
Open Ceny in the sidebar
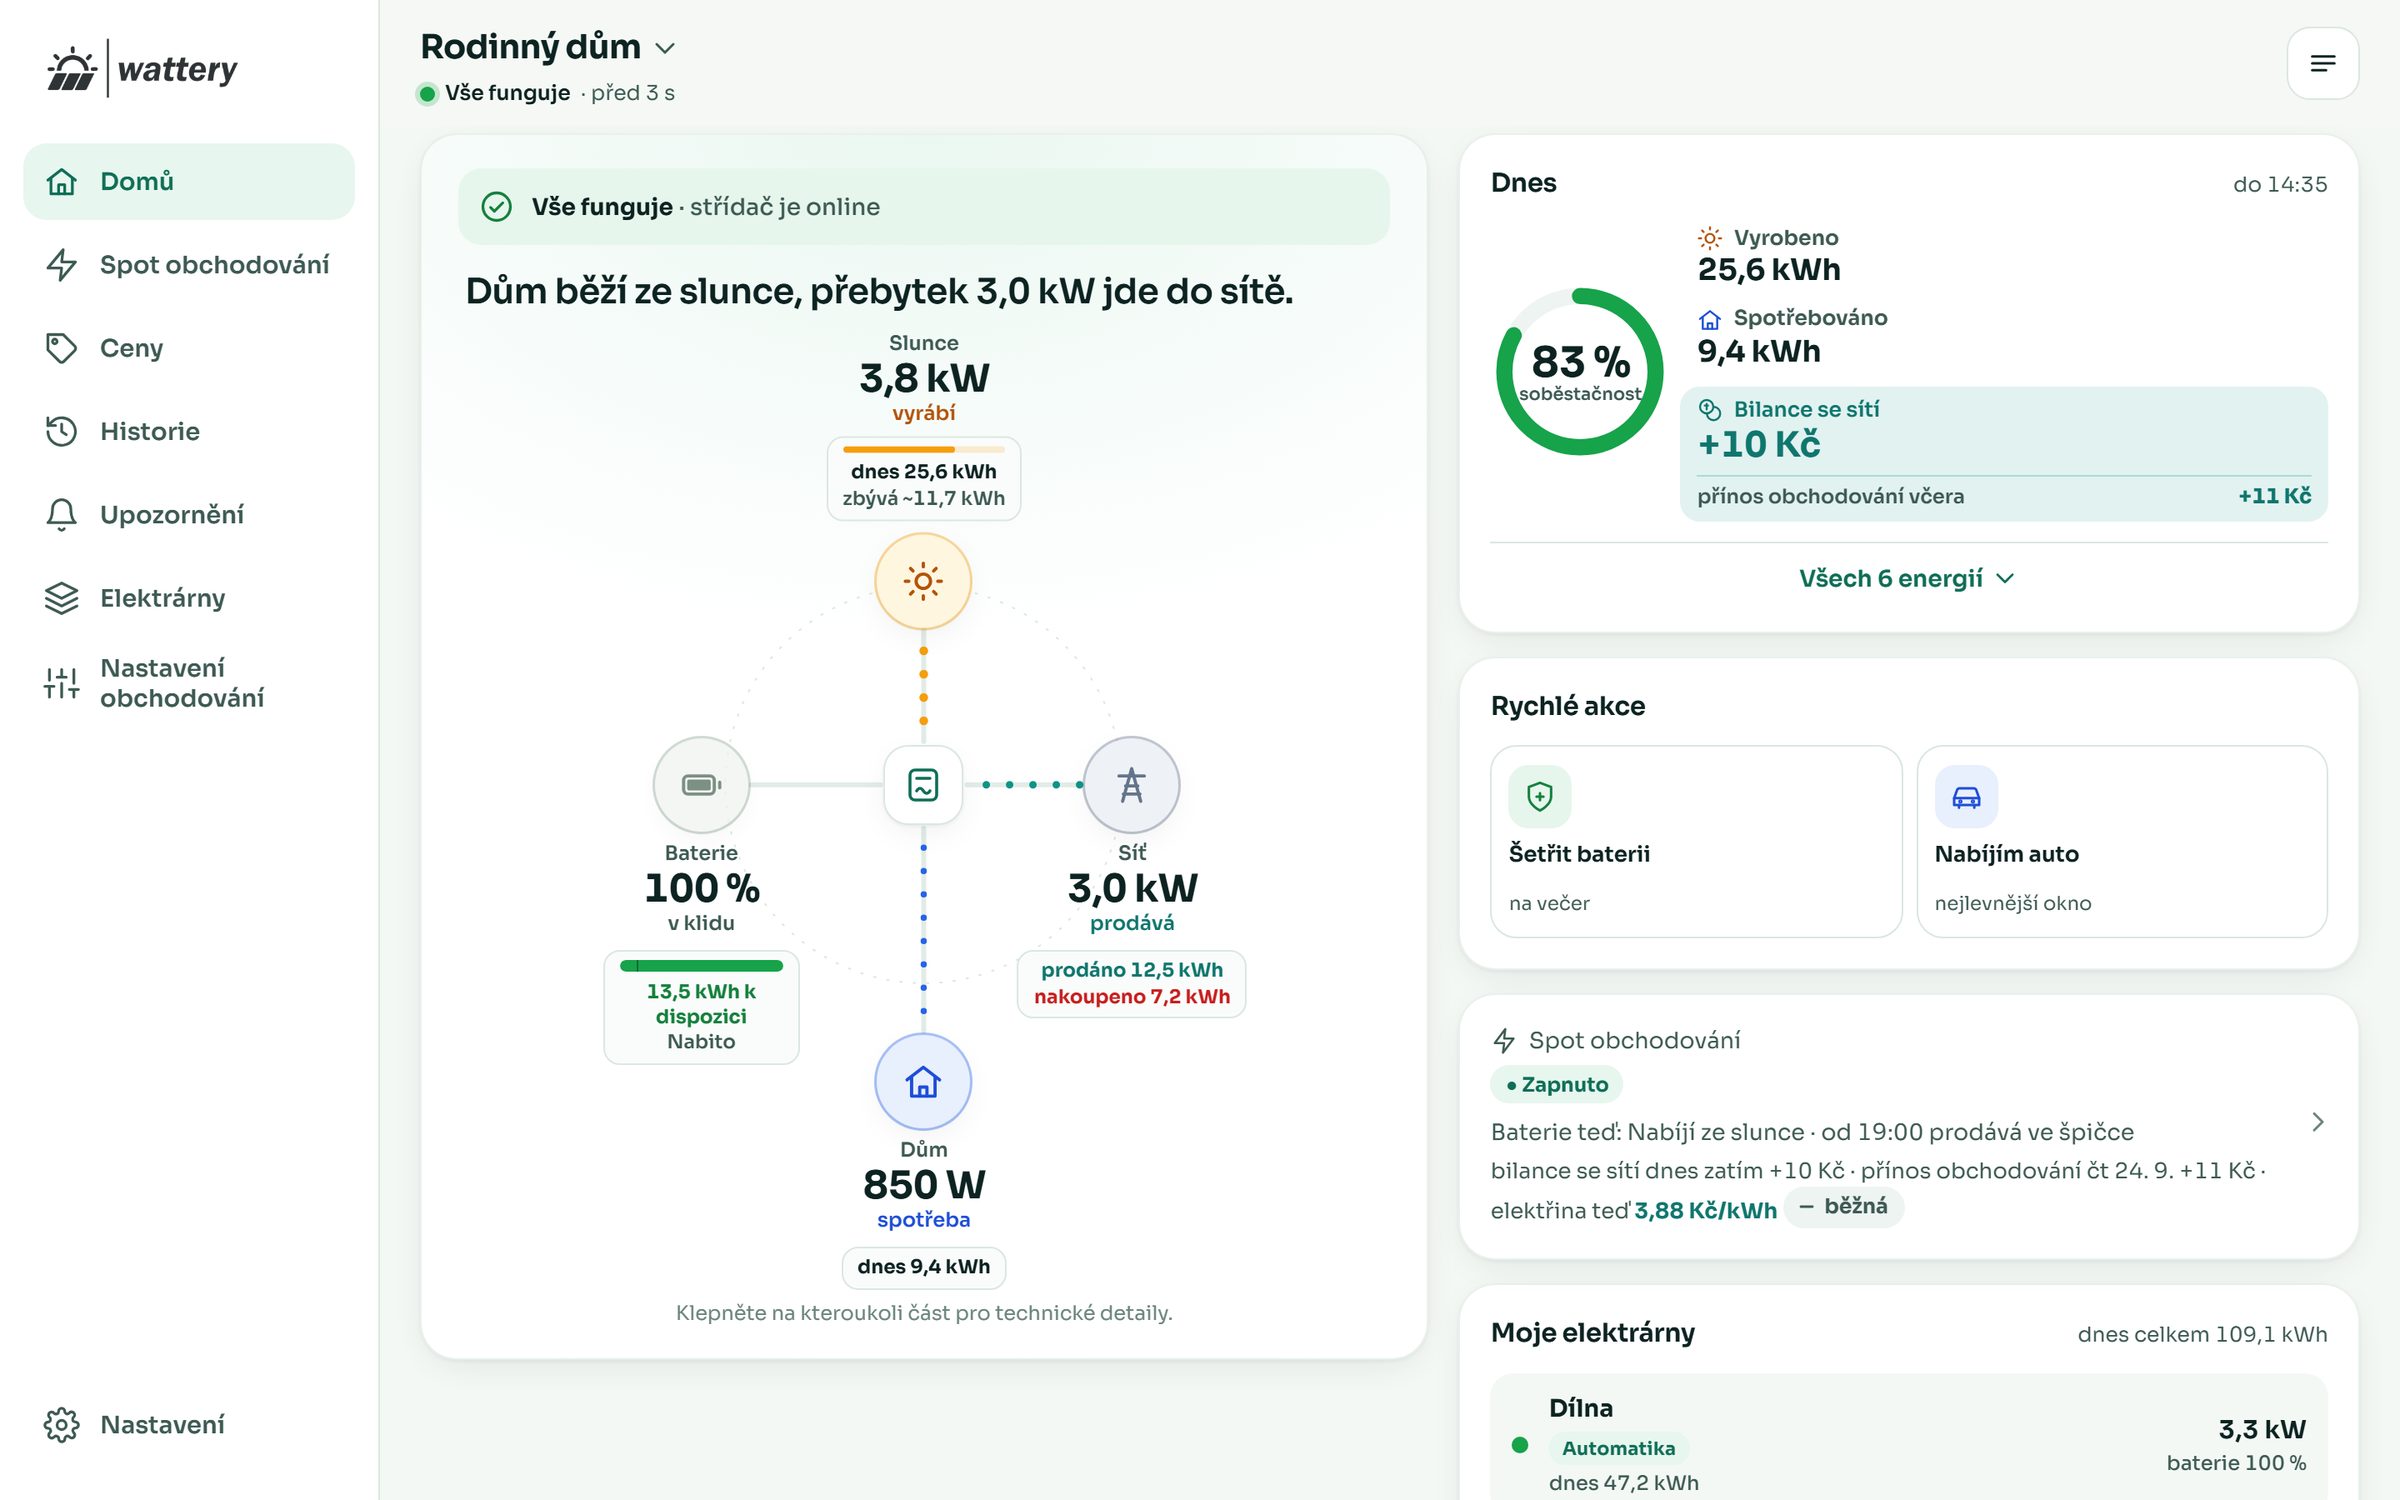coord(189,348)
